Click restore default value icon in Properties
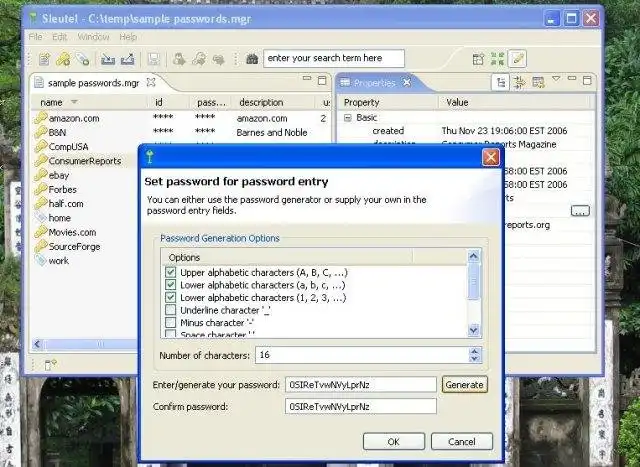The image size is (640, 467). 538,82
